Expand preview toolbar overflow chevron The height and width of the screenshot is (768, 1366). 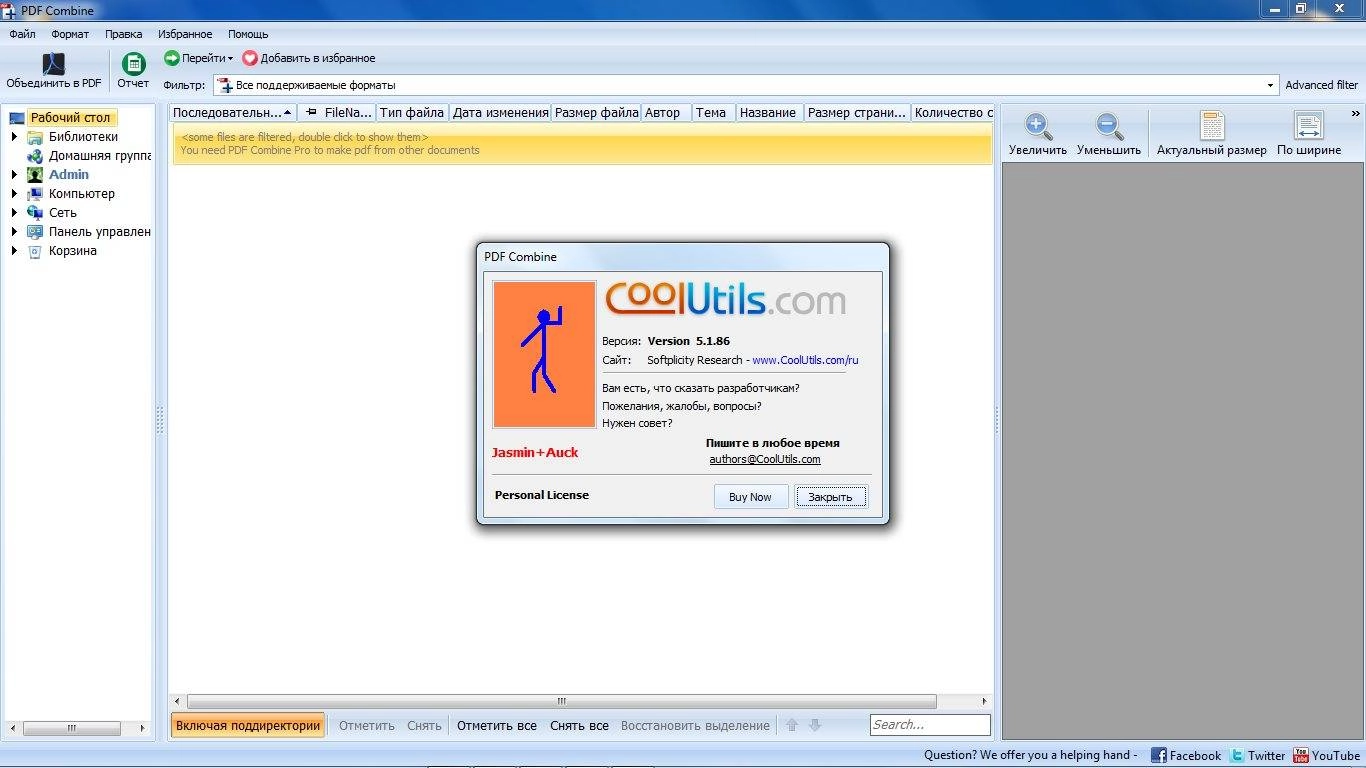click(1356, 113)
